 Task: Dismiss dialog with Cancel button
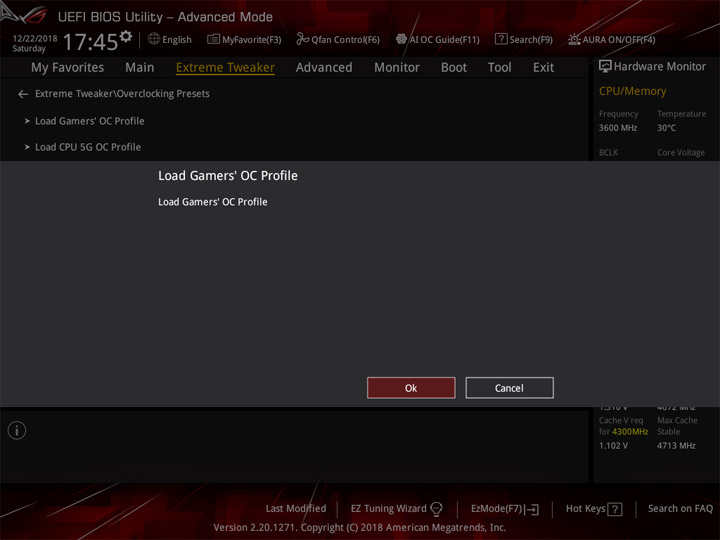[509, 388]
